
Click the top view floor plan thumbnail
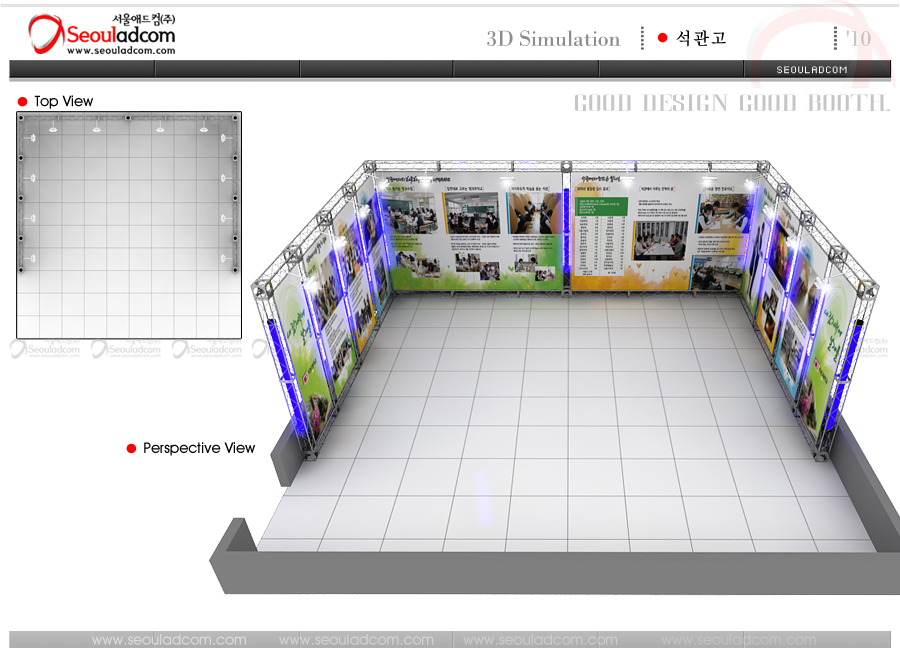129,224
